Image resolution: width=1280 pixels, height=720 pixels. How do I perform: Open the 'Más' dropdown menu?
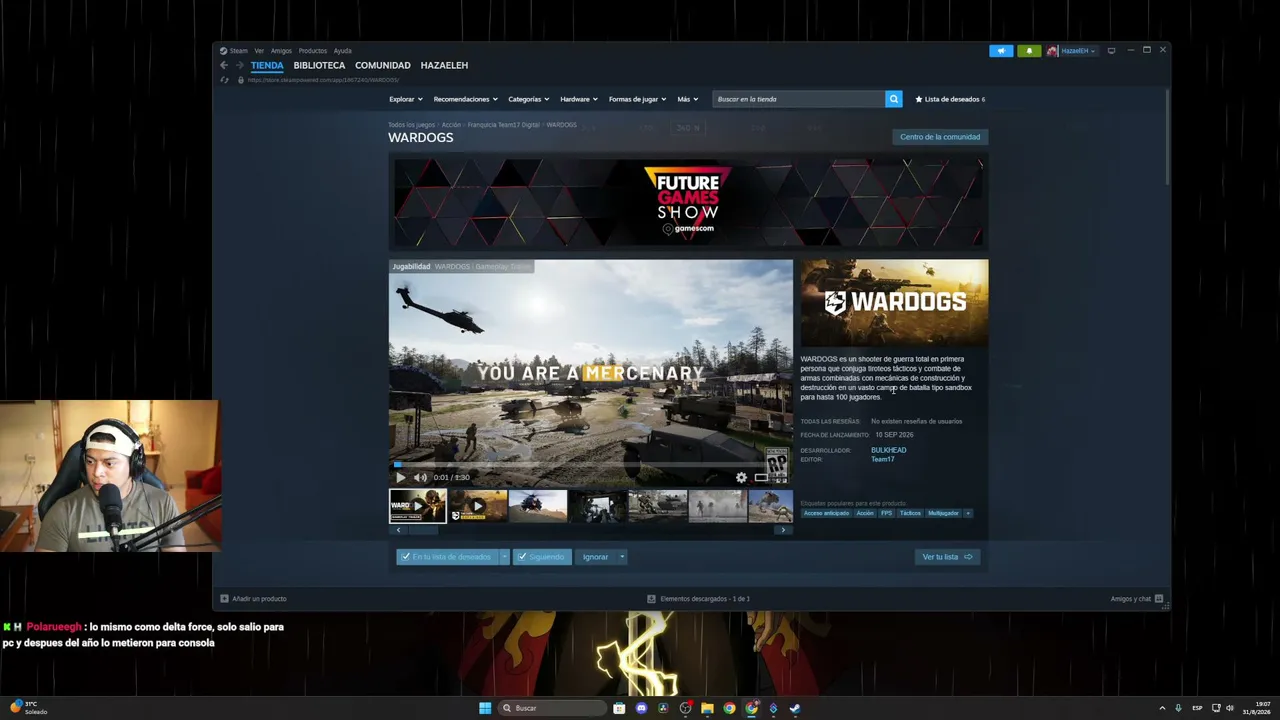pyautogui.click(x=688, y=99)
